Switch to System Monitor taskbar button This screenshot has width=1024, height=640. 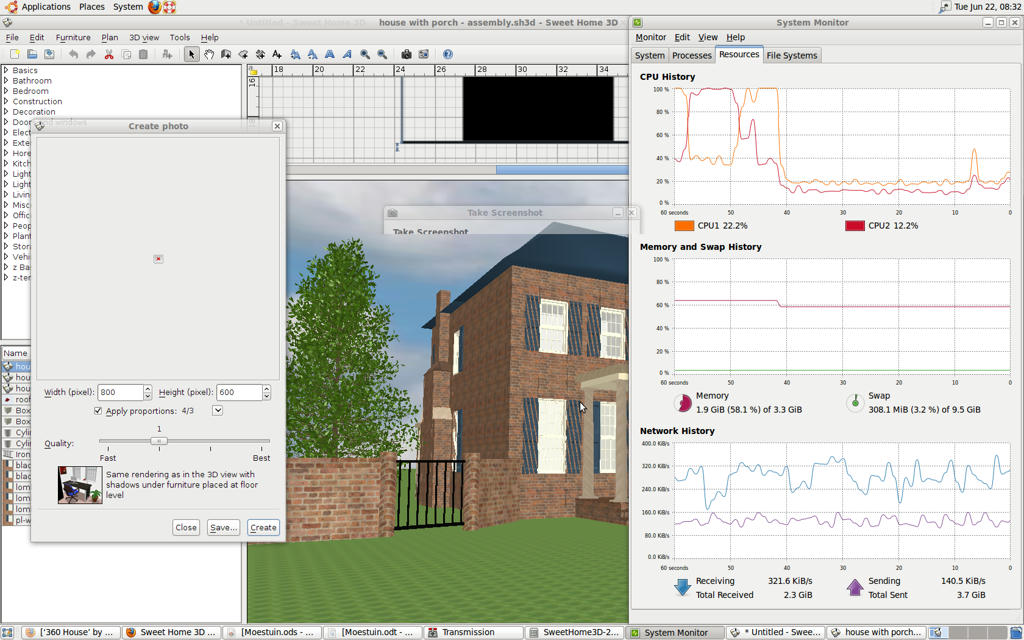coord(675,632)
